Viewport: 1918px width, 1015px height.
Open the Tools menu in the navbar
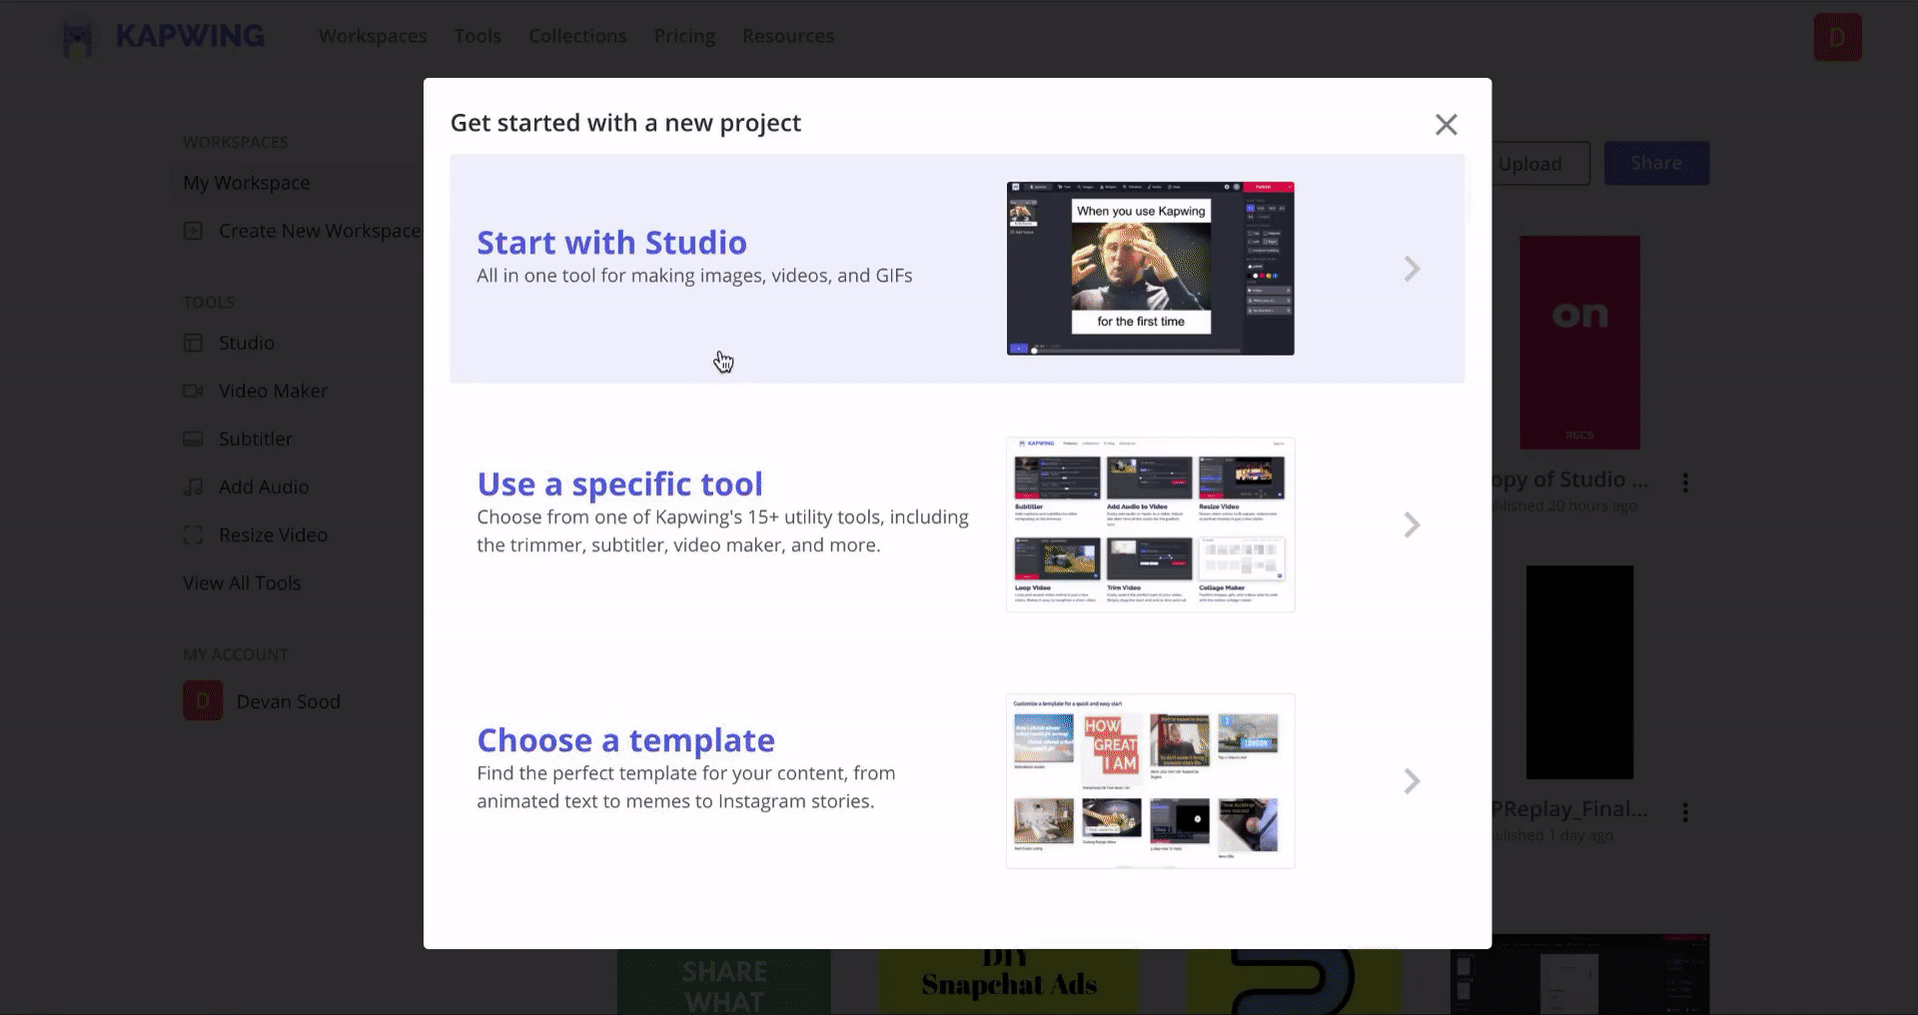[477, 36]
